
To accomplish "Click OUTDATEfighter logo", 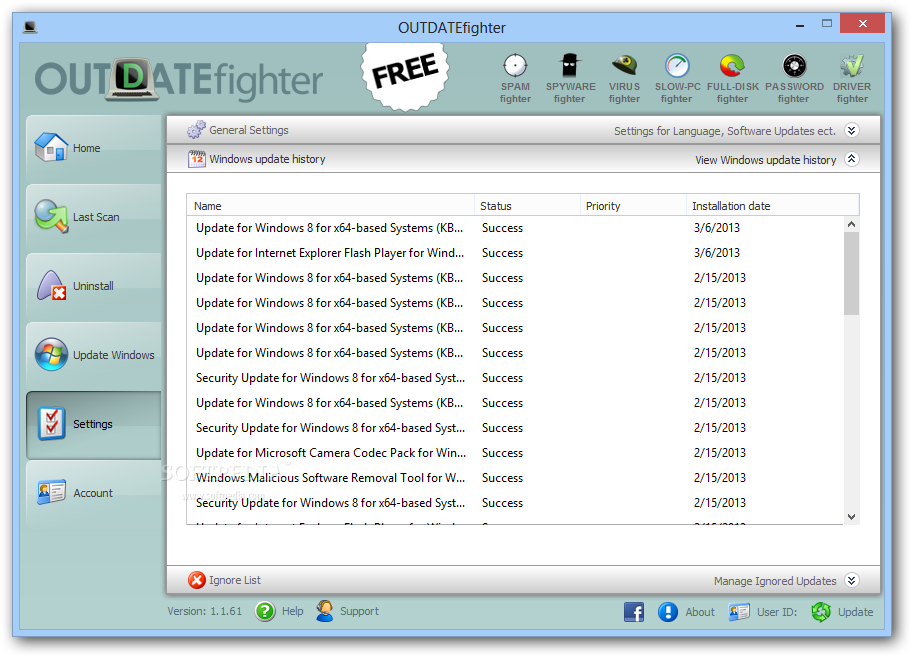I will coord(179,80).
